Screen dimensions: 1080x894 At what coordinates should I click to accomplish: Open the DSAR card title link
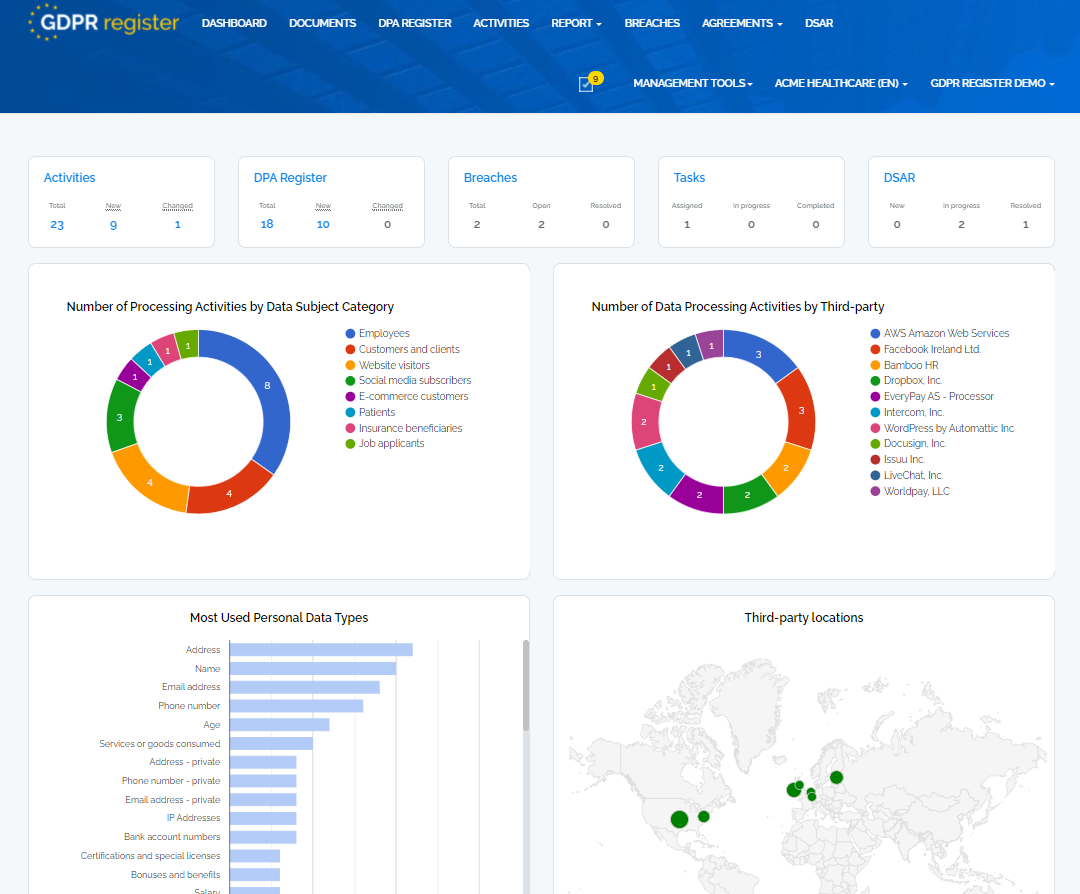pyautogui.click(x=900, y=178)
